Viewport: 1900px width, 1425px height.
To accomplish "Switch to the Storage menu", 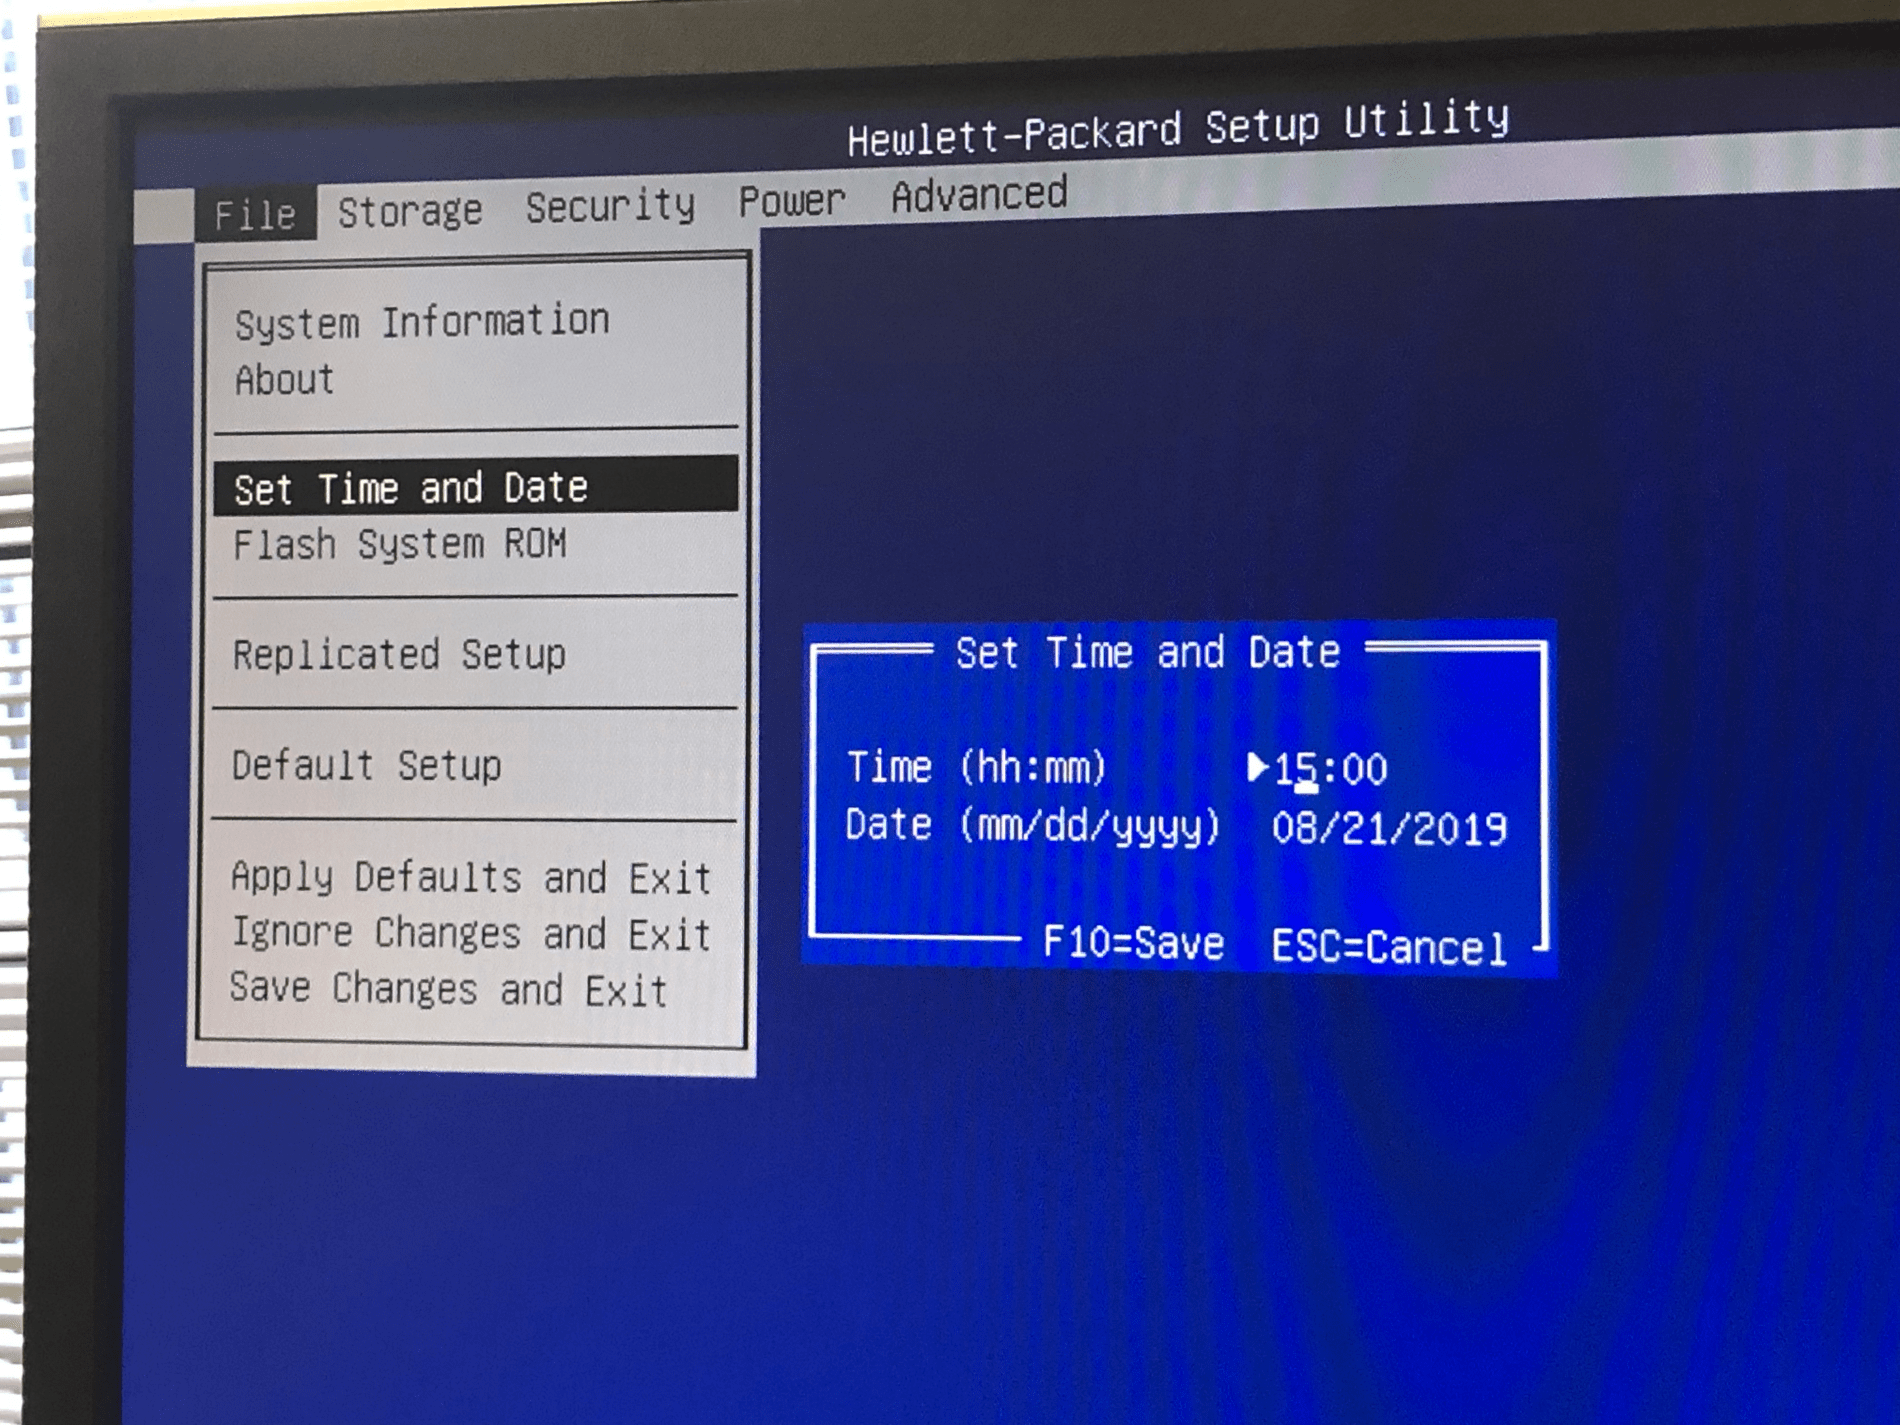I will [409, 211].
